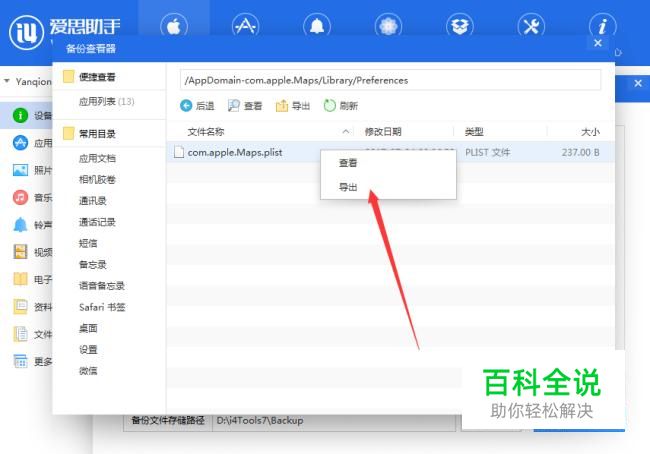Image resolution: width=650 pixels, height=454 pixels.
Task: Click the 更多 more icon in main sidebar
Action: [20, 361]
